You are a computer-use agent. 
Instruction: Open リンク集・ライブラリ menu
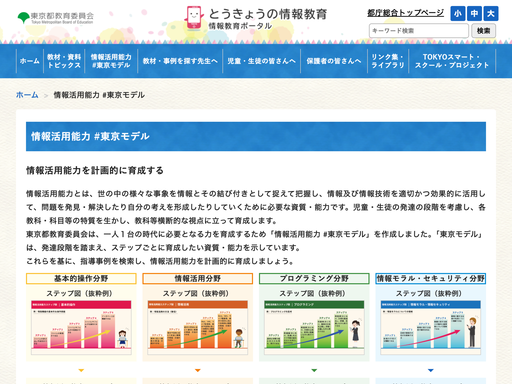click(x=388, y=61)
